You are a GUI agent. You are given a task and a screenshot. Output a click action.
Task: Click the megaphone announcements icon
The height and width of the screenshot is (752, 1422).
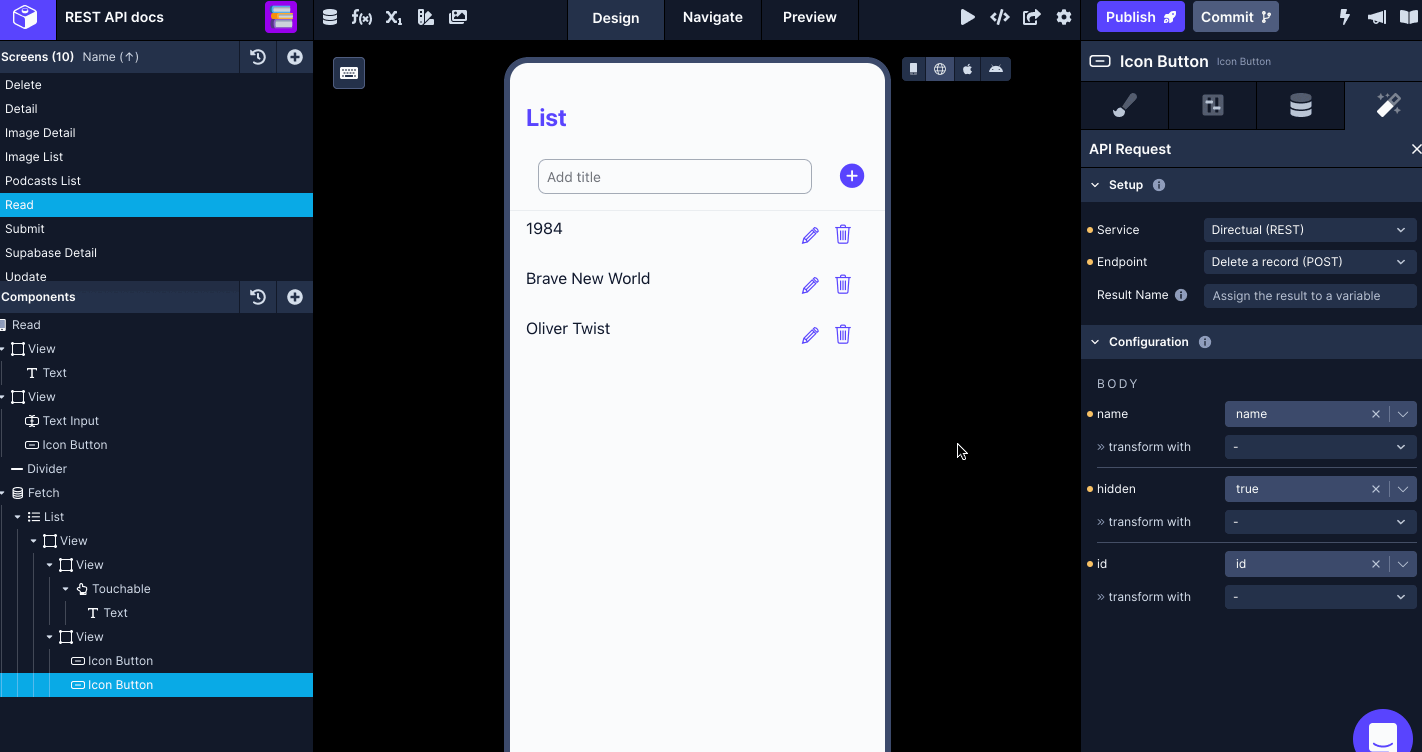1377,17
